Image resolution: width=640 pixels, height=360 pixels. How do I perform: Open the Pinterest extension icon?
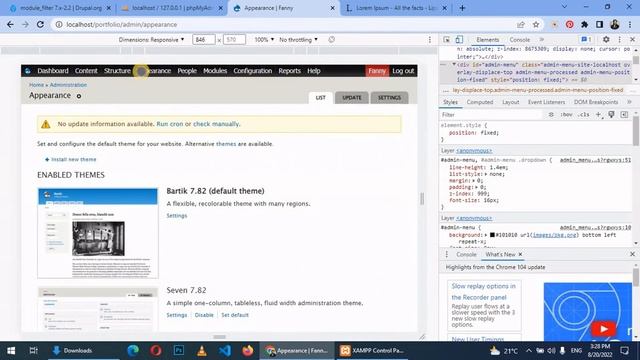570,24
